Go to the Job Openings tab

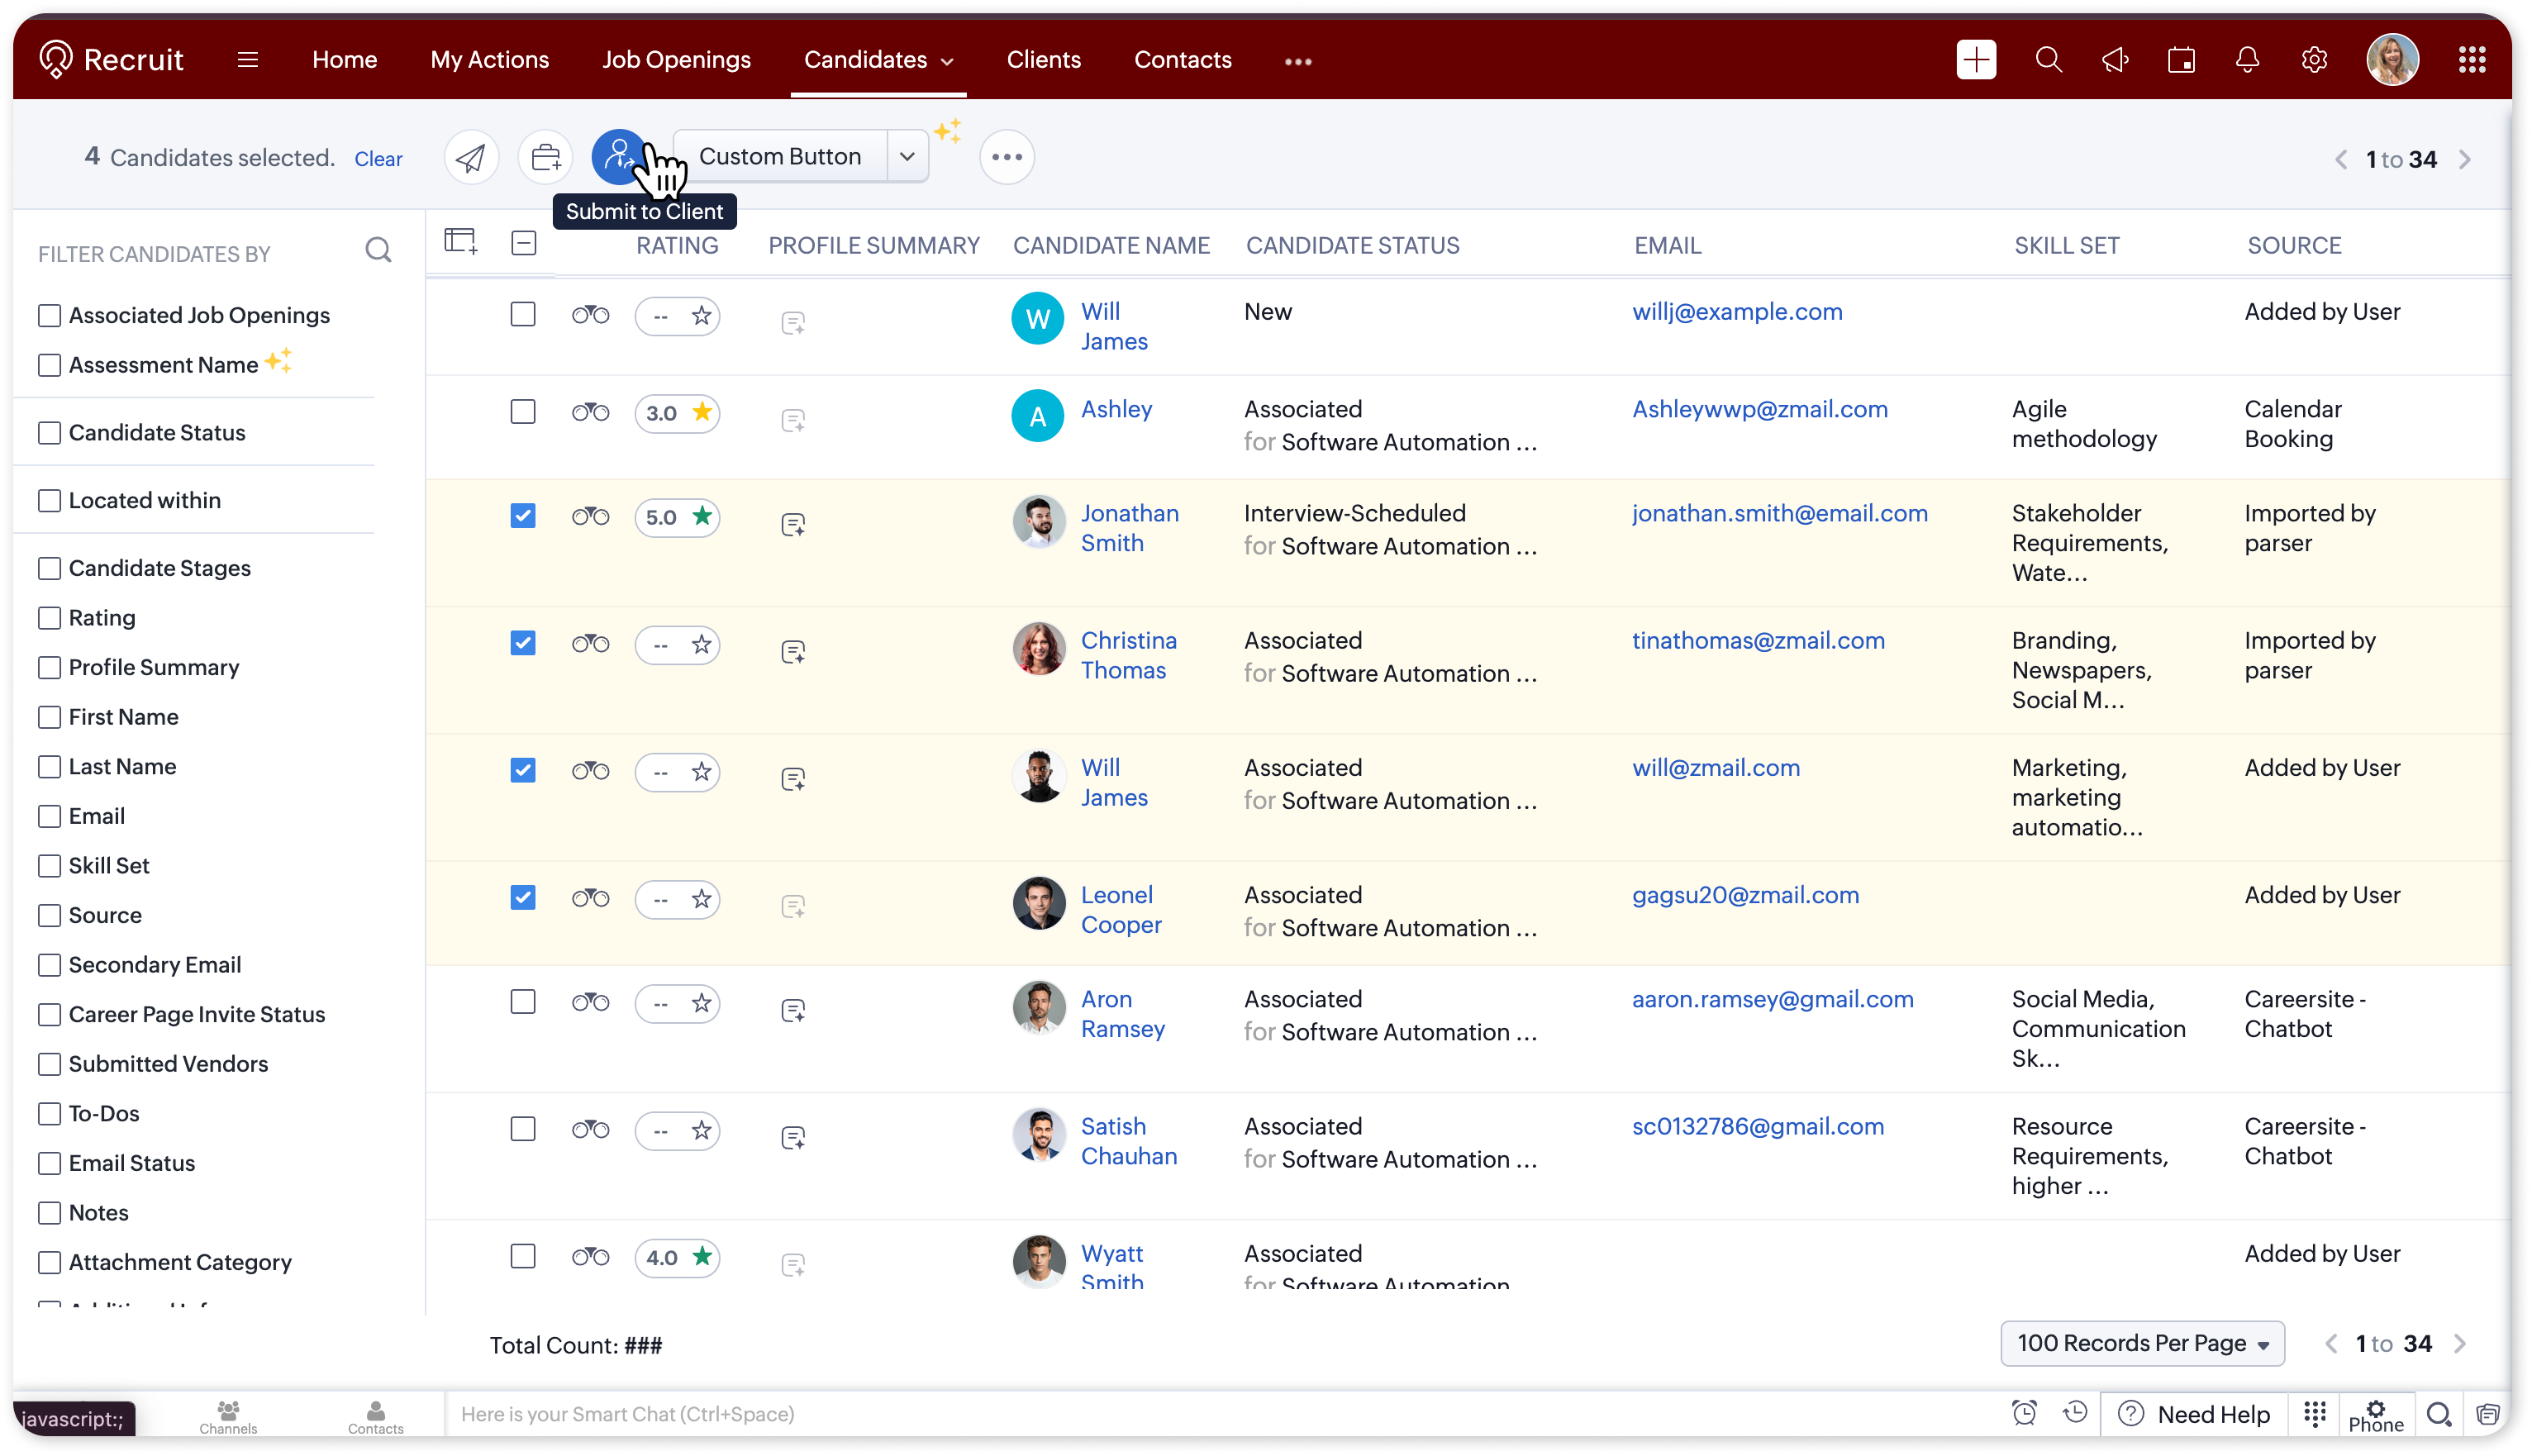point(676,60)
